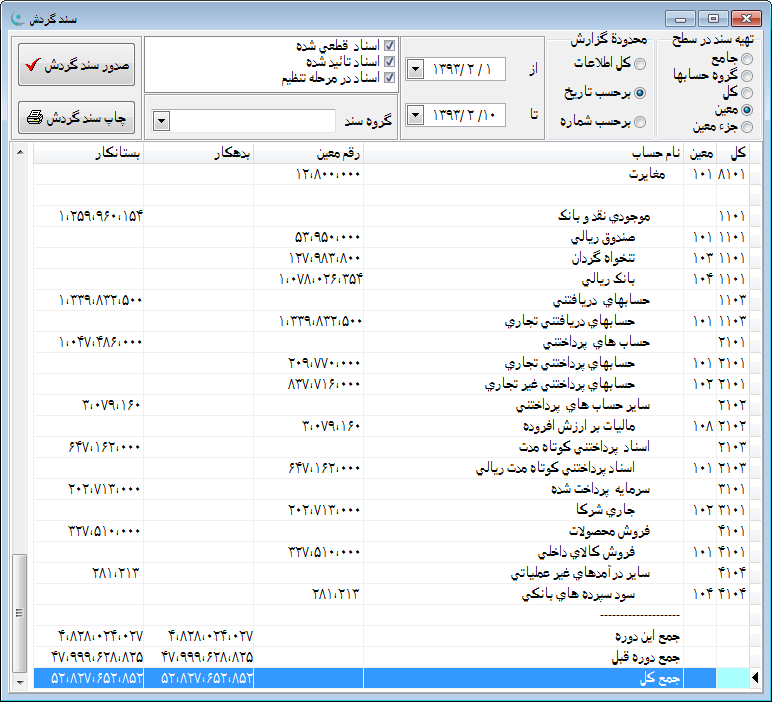Close the سند گردش window
The image size is (772, 702).
click(x=746, y=19)
